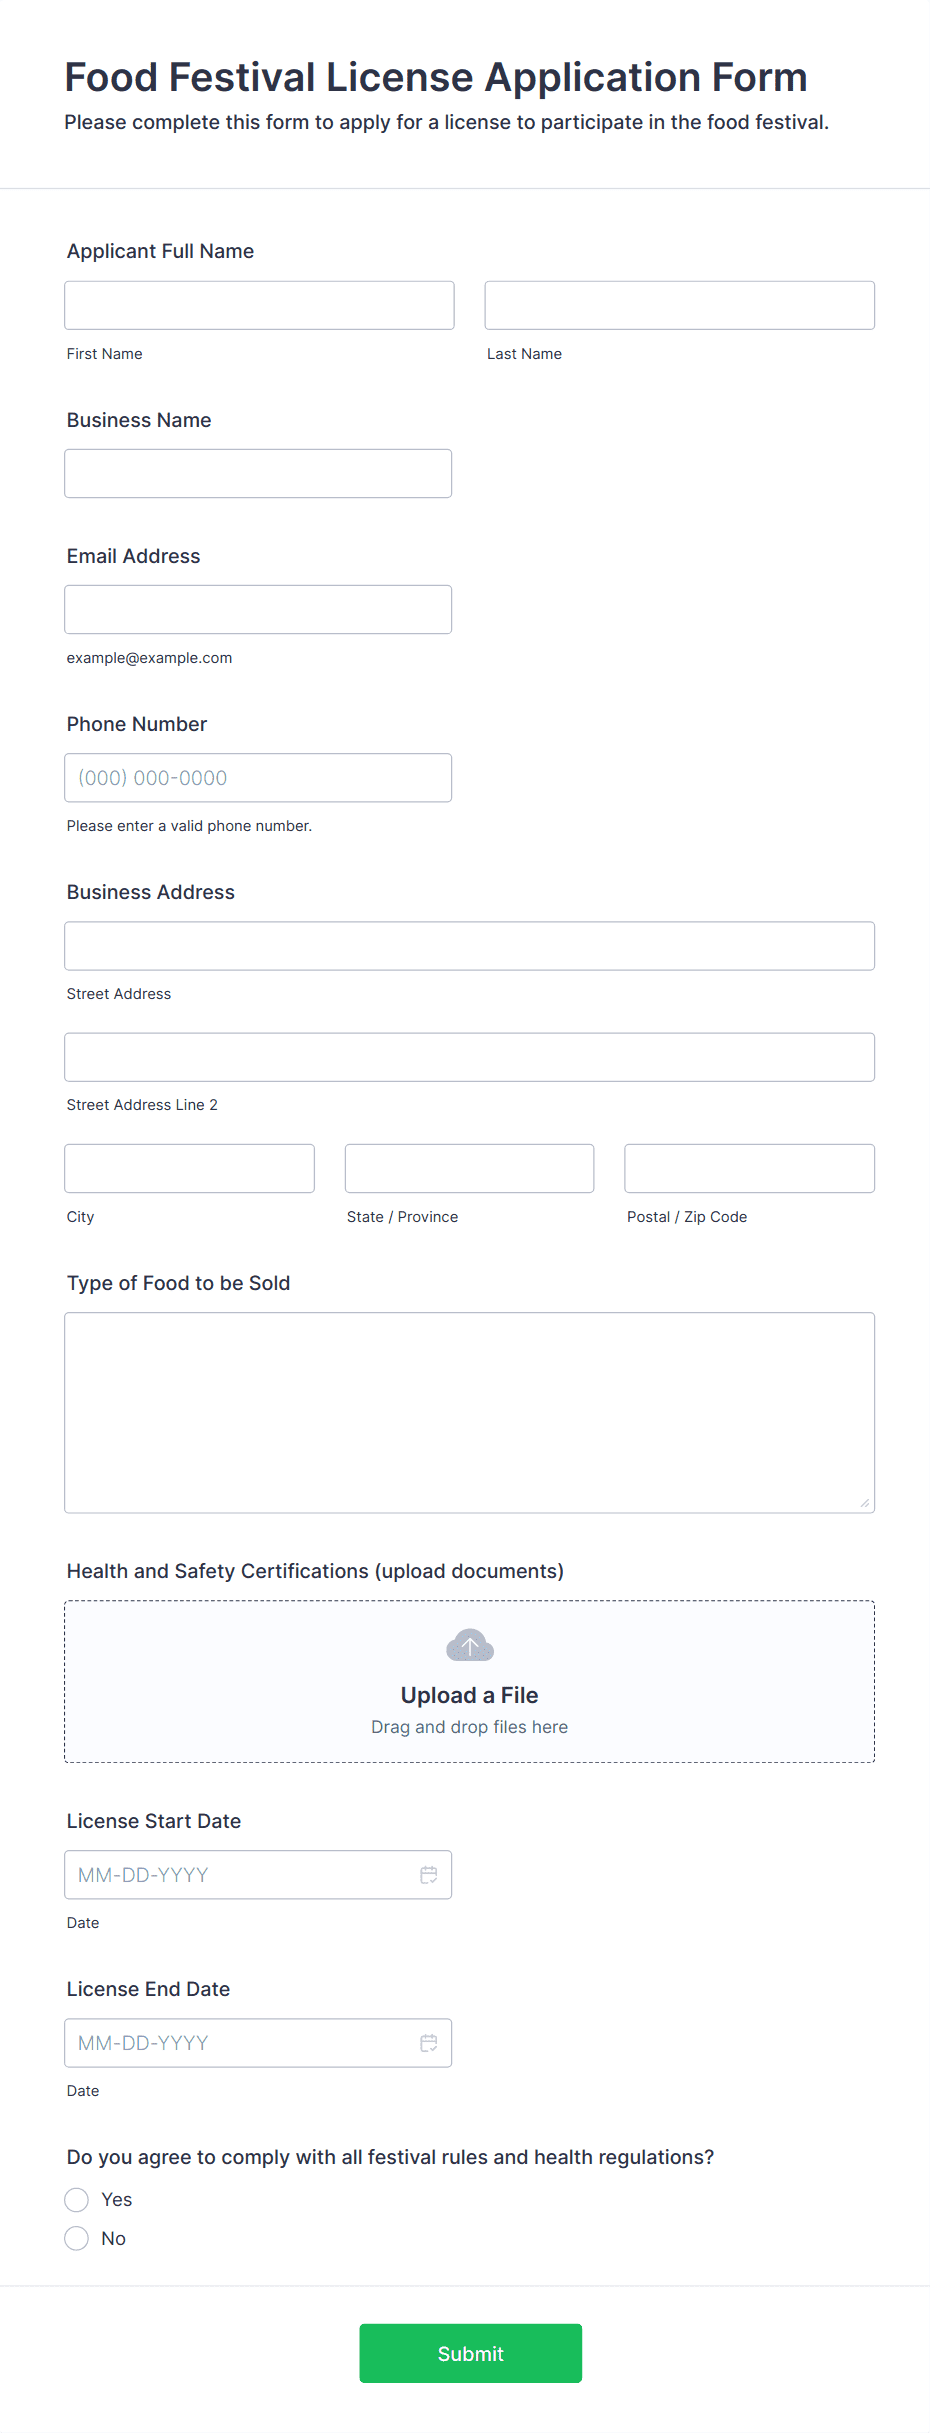Open the License End Date calendar picker

(x=429, y=2043)
